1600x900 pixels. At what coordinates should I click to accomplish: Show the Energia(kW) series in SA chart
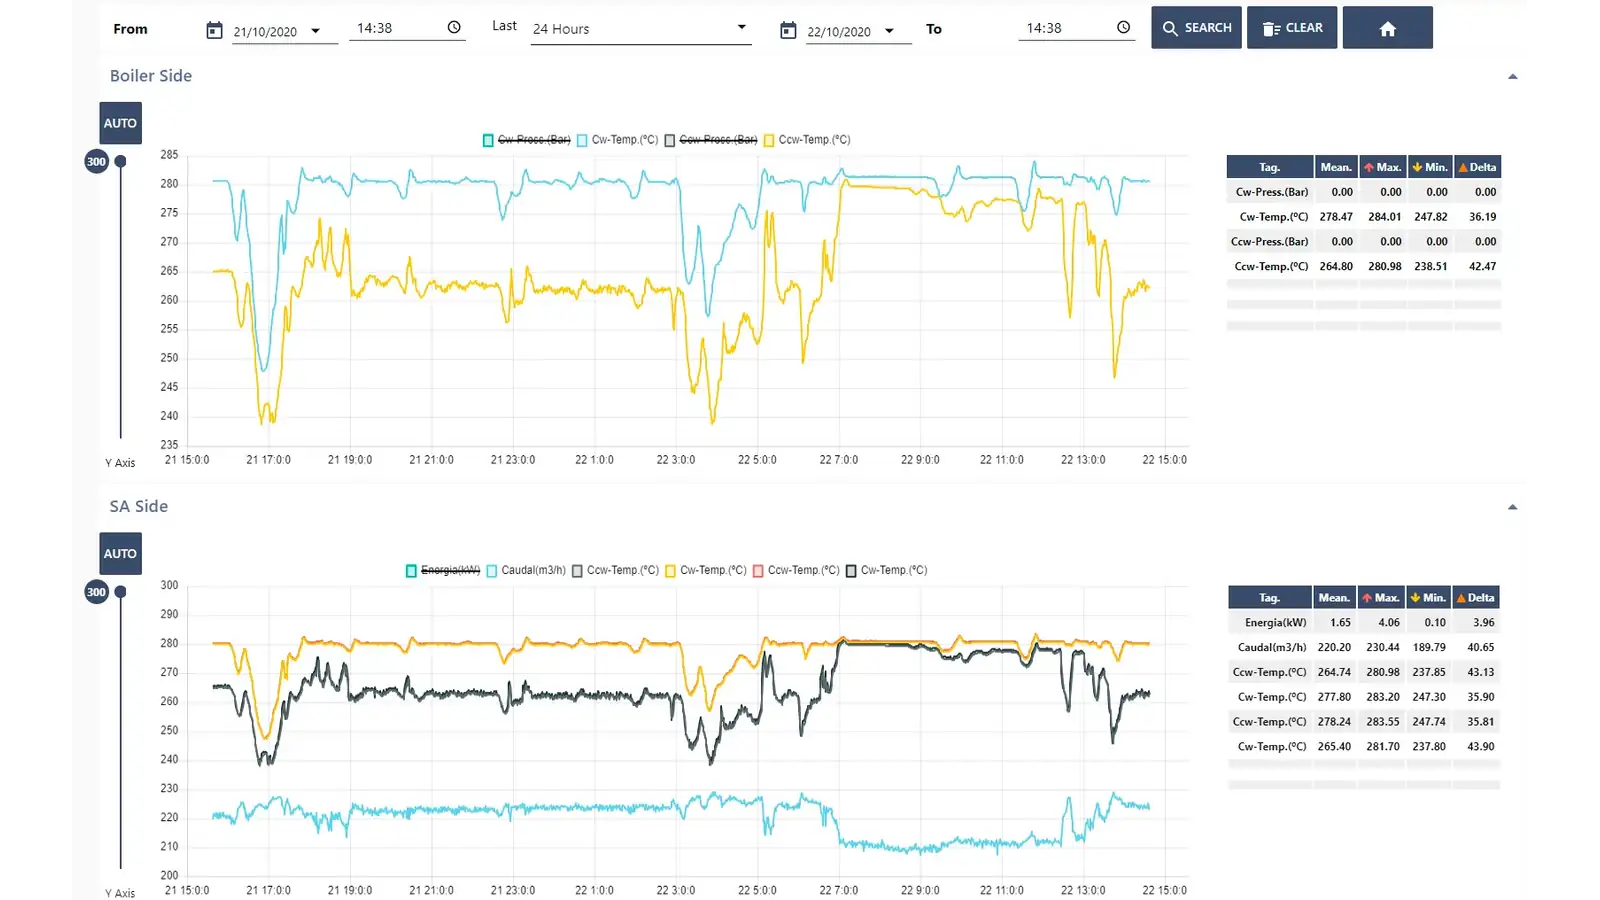[x=443, y=571]
